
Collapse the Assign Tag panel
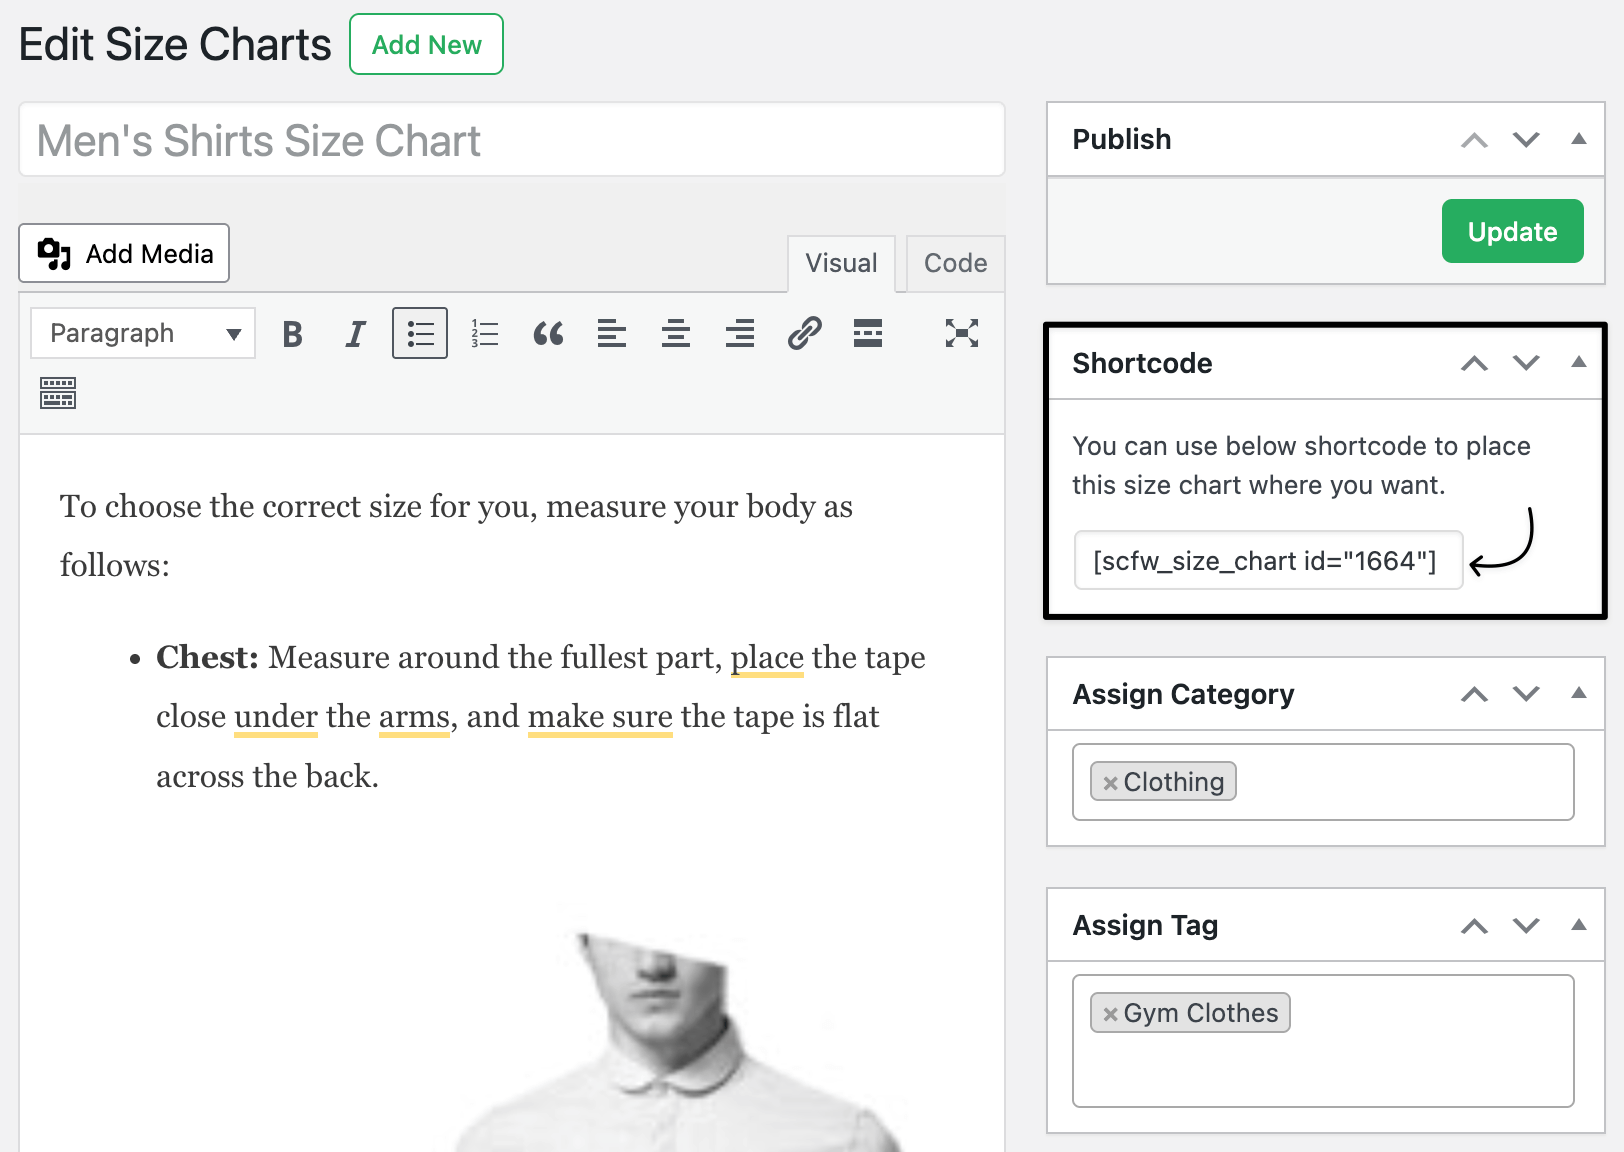1579,925
